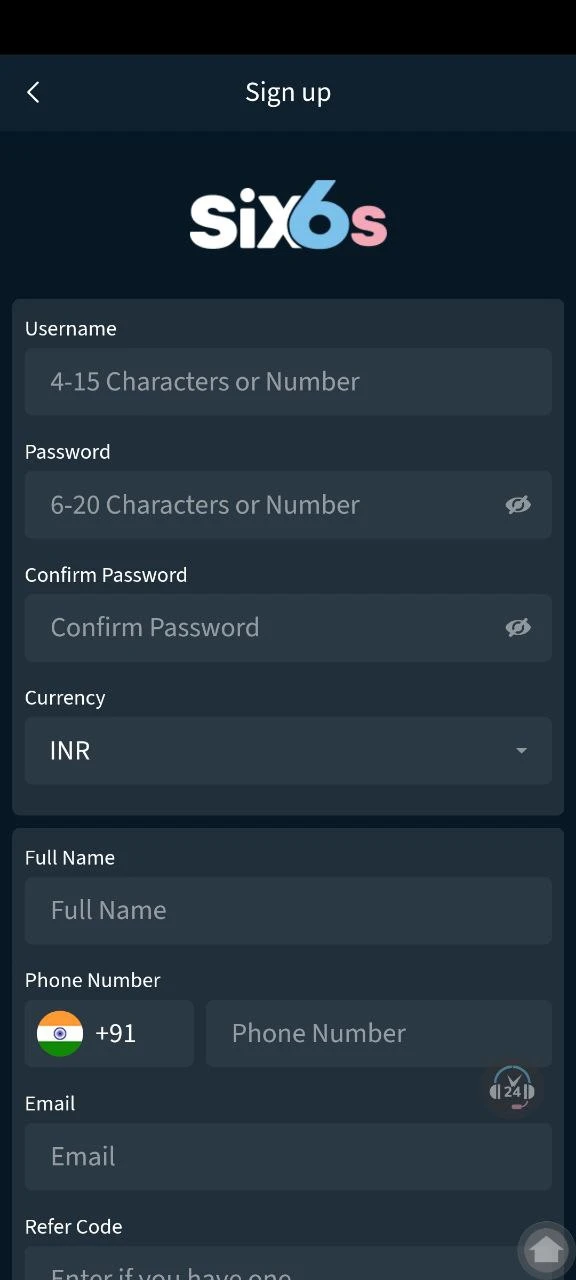Click the eye icon on Confirm Password
The width and height of the screenshot is (576, 1280).
518,627
